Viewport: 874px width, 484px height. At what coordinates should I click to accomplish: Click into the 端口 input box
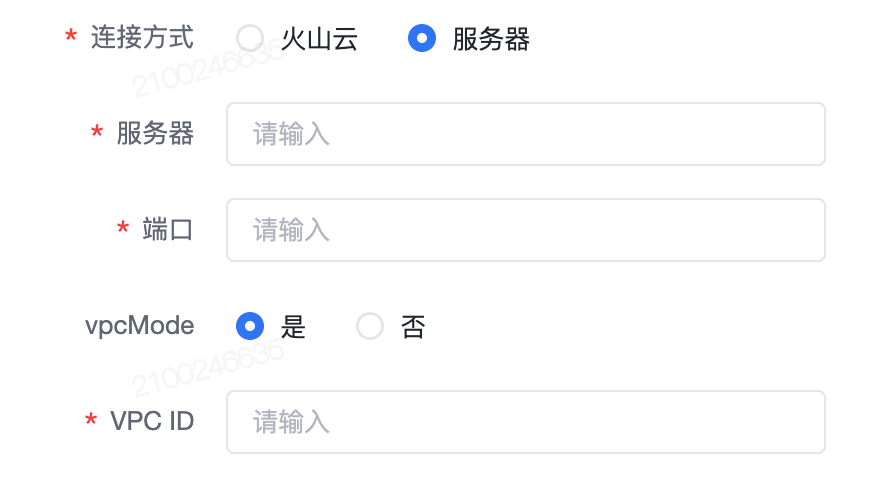tap(525, 230)
